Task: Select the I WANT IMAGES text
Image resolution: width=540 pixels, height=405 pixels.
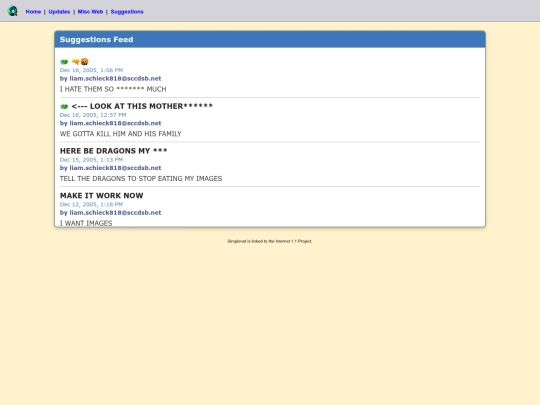Action: point(86,223)
